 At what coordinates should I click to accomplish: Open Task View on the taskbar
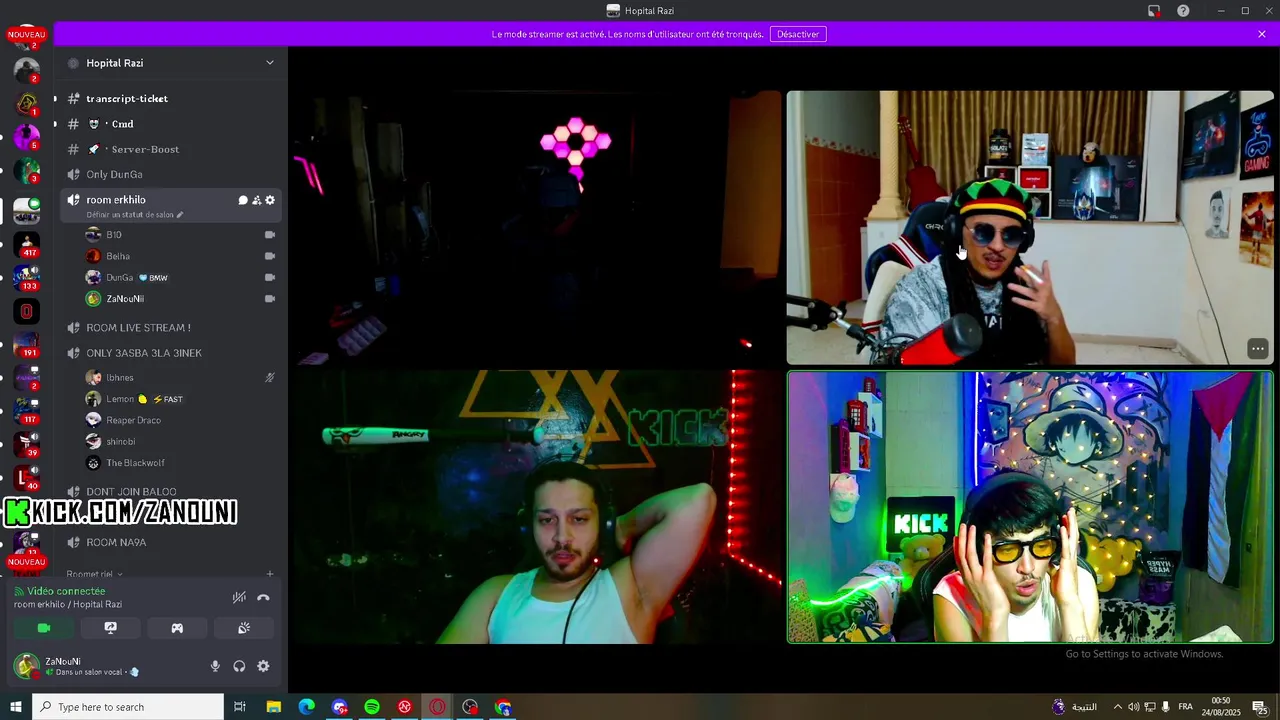pos(240,707)
